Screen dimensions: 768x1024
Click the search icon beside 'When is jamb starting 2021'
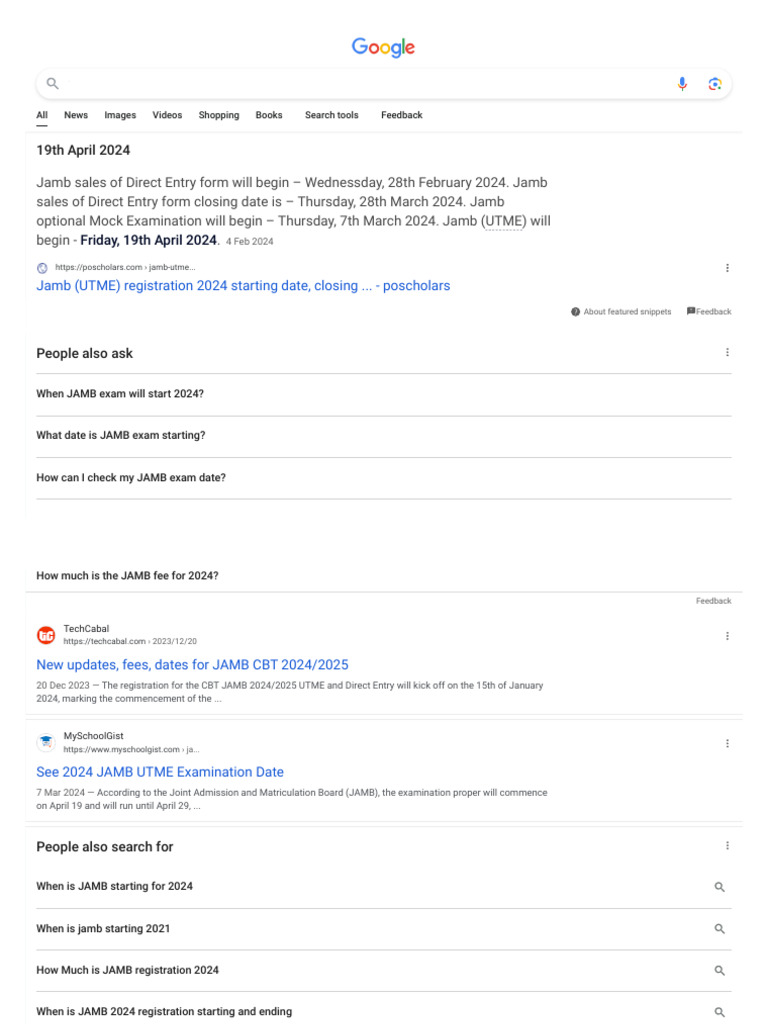(719, 929)
